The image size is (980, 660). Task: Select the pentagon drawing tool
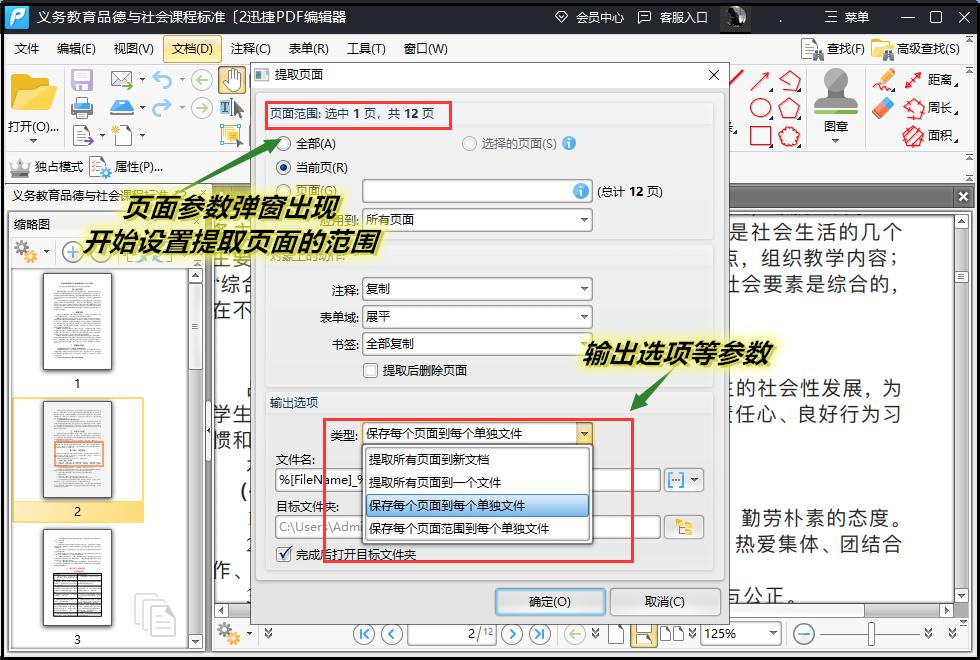click(x=789, y=106)
